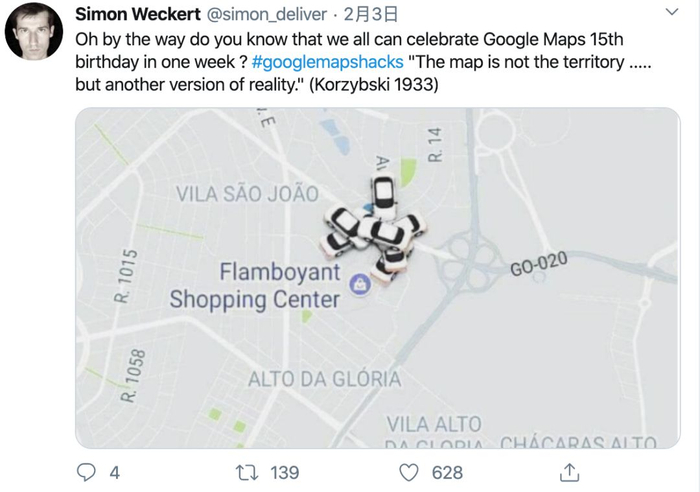The width and height of the screenshot is (700, 492).
Task: Click the reply speech bubble icon
Action: 87,472
